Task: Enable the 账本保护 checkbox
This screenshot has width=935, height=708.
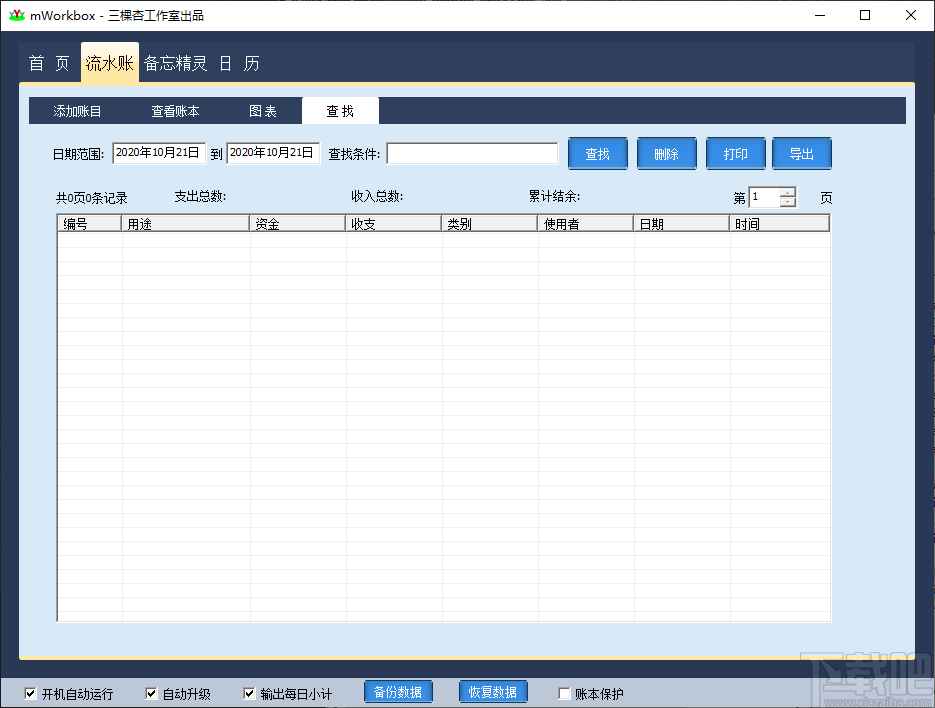Action: tap(563, 691)
